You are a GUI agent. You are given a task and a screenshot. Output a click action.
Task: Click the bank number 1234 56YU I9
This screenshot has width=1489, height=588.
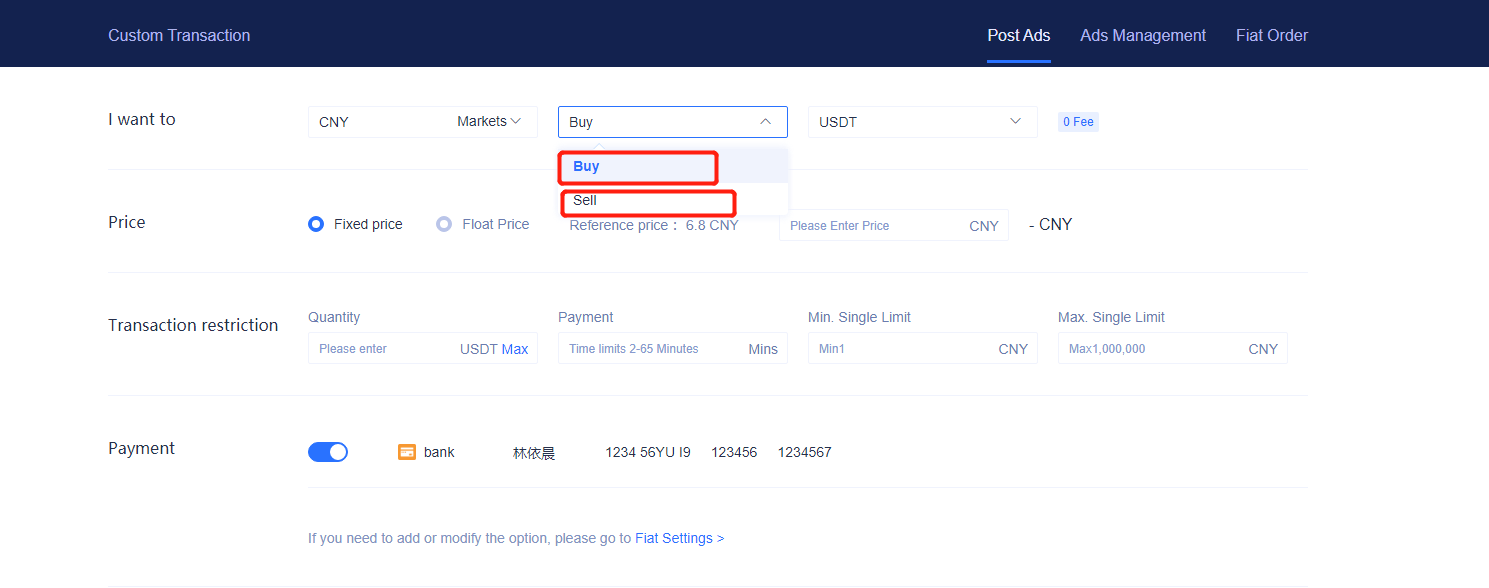(x=648, y=452)
